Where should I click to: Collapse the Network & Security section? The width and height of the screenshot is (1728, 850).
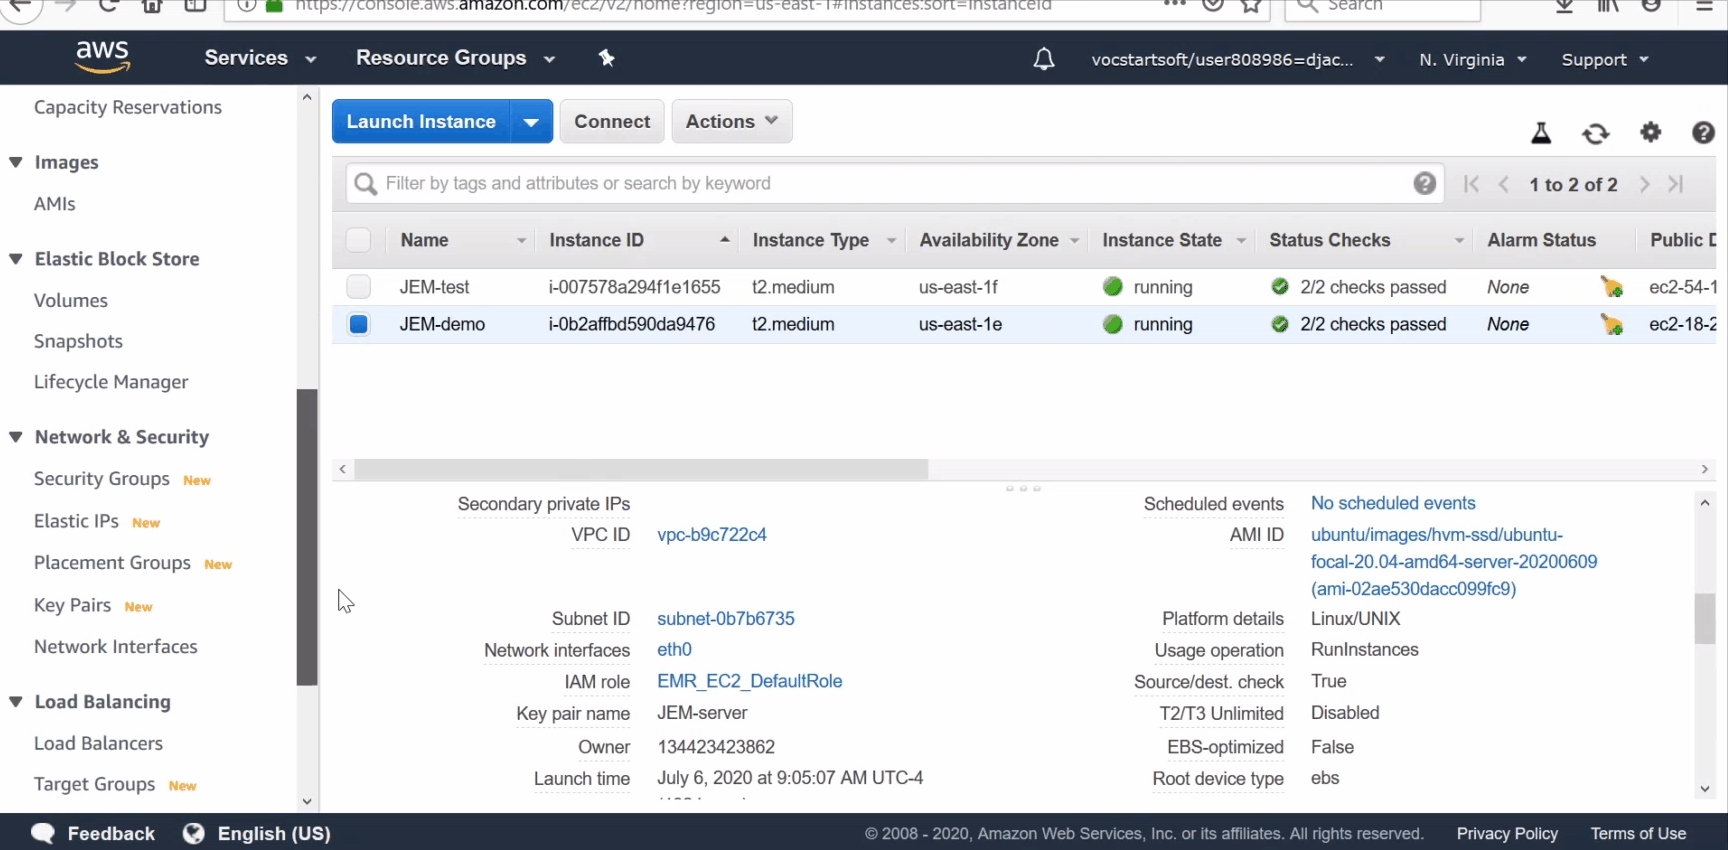click(x=16, y=437)
